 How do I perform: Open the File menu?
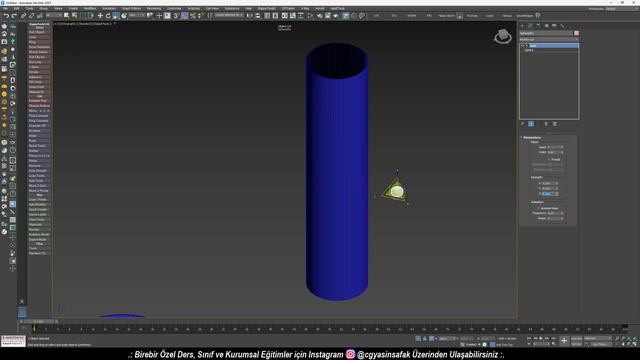[x=5, y=8]
